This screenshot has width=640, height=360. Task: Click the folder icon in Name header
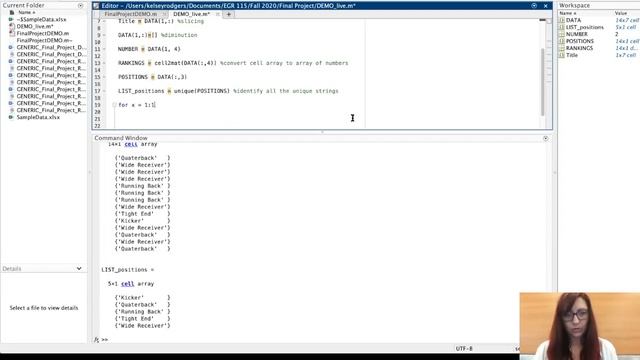[x=12, y=13]
